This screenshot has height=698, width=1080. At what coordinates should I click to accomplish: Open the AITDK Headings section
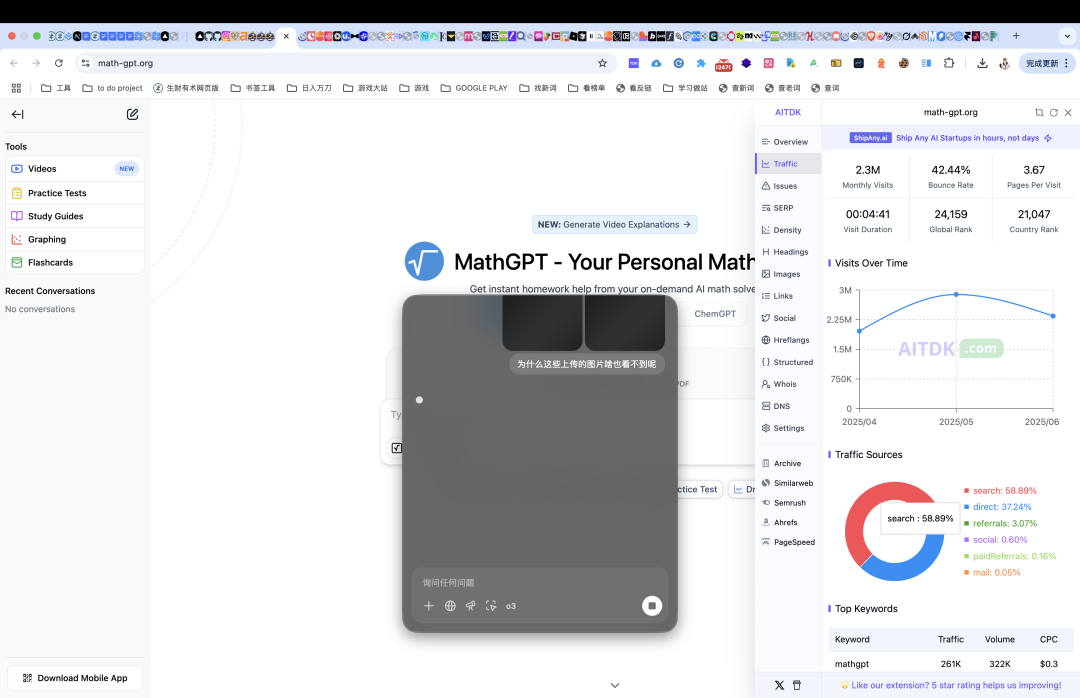[x=788, y=252]
